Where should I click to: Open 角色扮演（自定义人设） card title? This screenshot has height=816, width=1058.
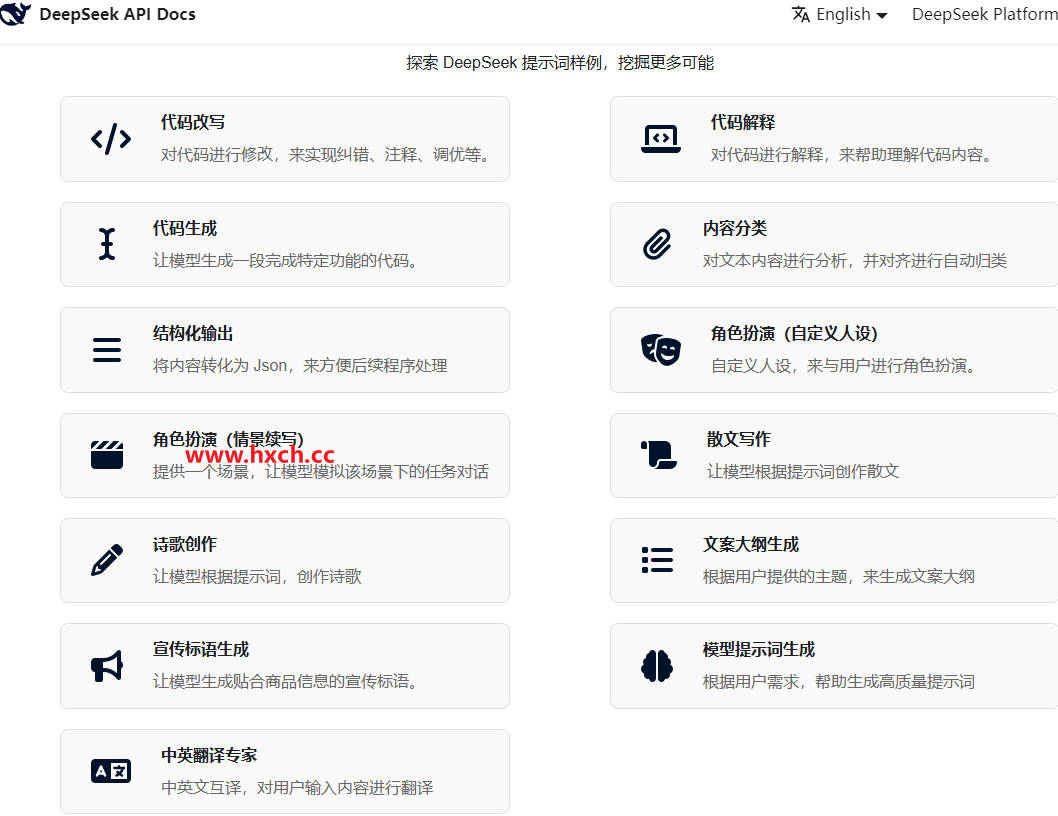[x=794, y=333]
